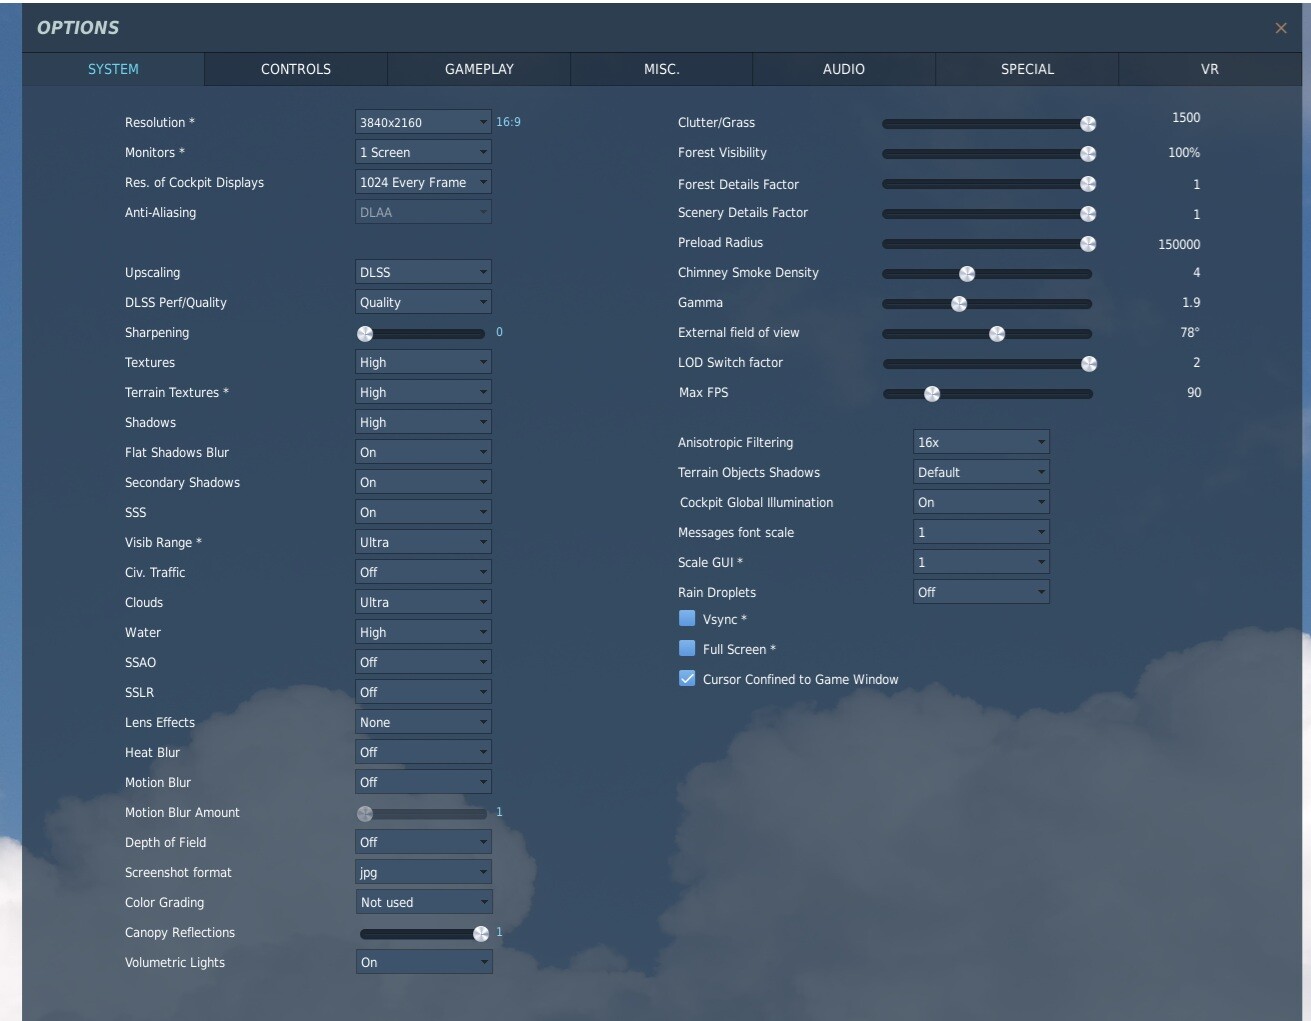The height and width of the screenshot is (1021, 1311).
Task: Click the Gamma slider handle
Action: tap(959, 303)
